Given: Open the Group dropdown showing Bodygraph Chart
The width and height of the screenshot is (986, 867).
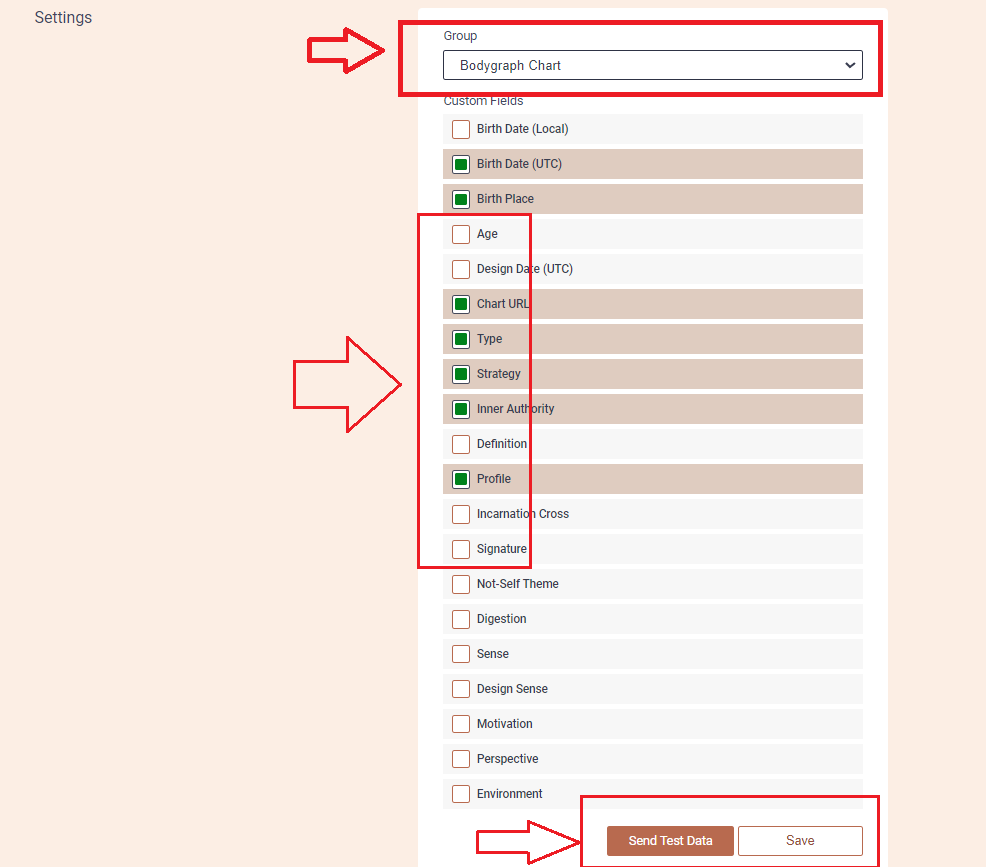Looking at the screenshot, I should click(x=653, y=65).
